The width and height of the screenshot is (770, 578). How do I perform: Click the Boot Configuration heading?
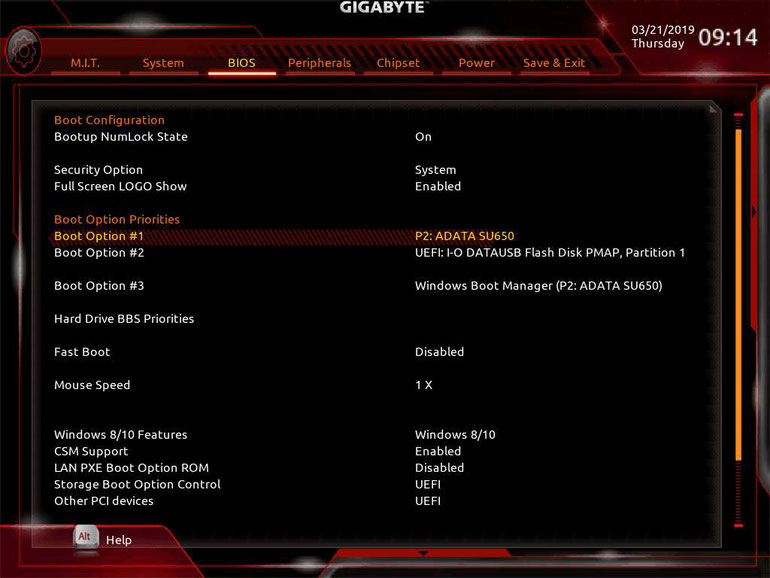tap(109, 120)
